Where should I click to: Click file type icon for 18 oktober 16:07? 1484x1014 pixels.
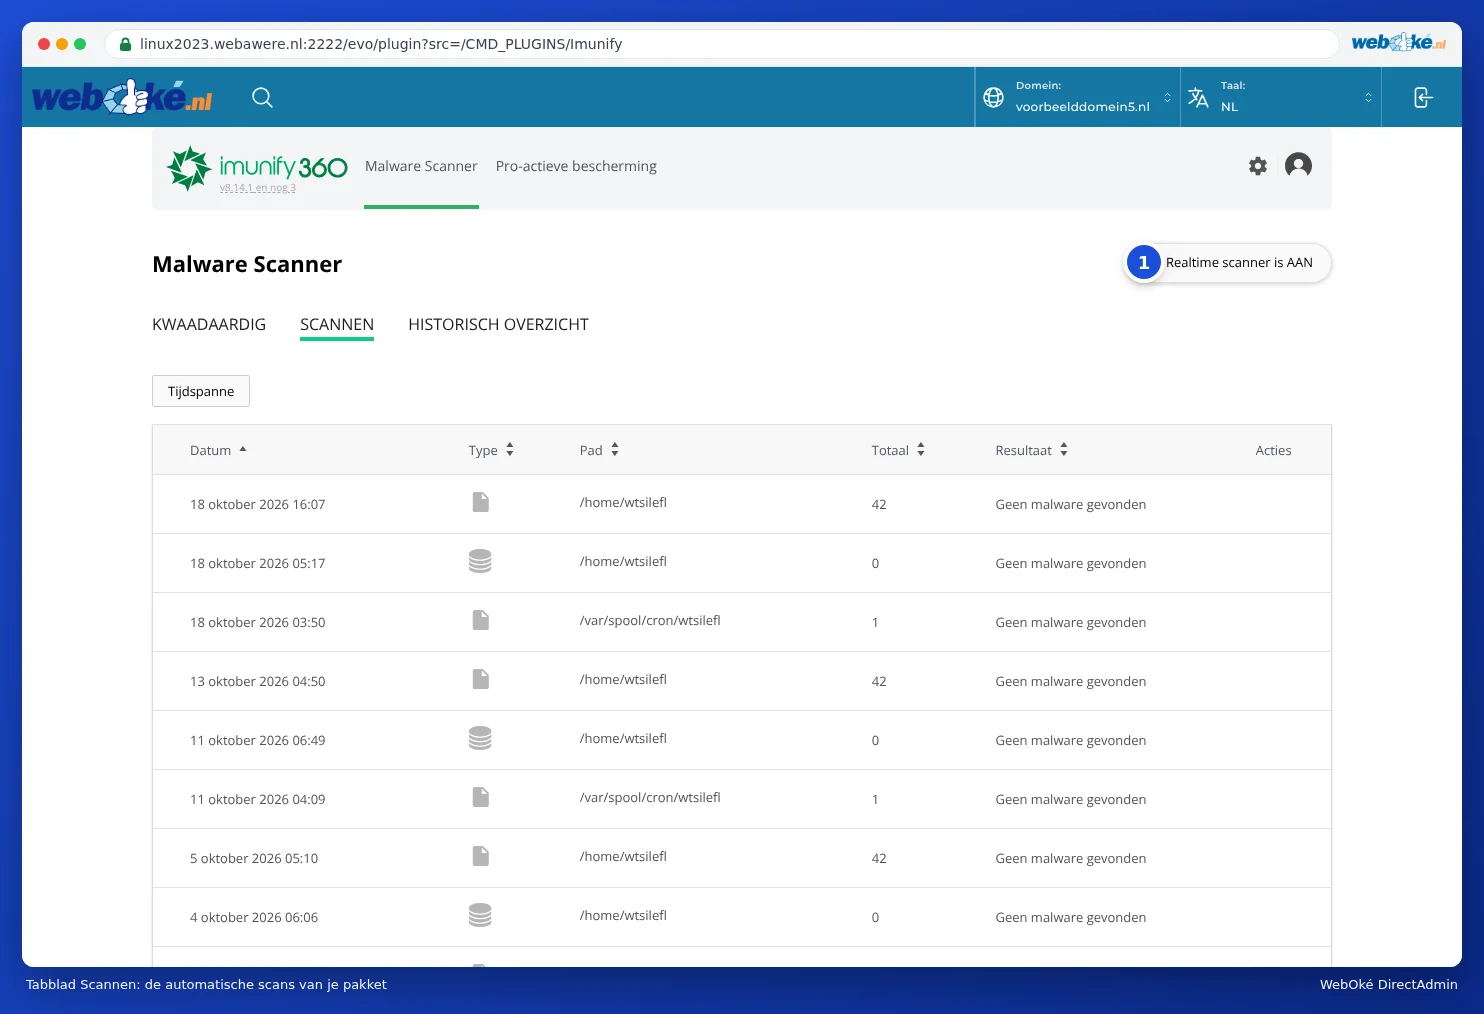[481, 502]
